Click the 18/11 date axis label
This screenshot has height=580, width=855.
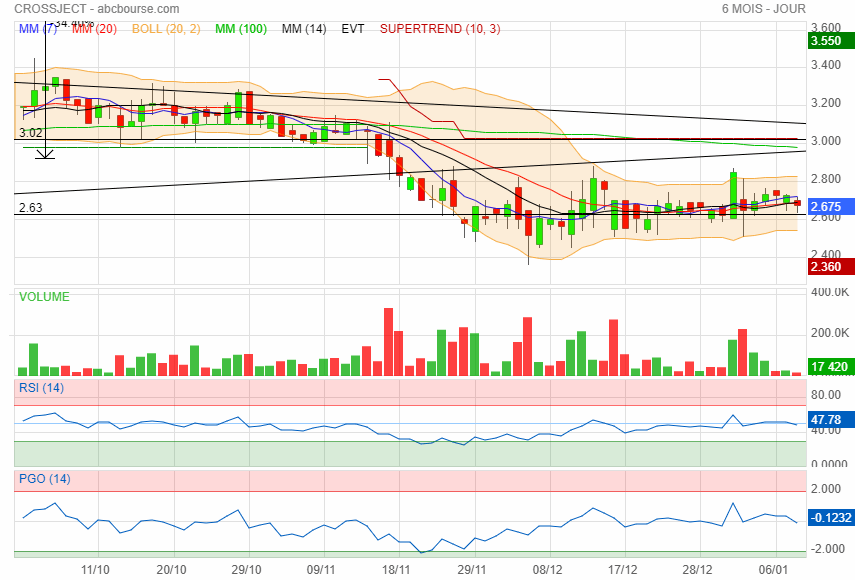pos(396,570)
